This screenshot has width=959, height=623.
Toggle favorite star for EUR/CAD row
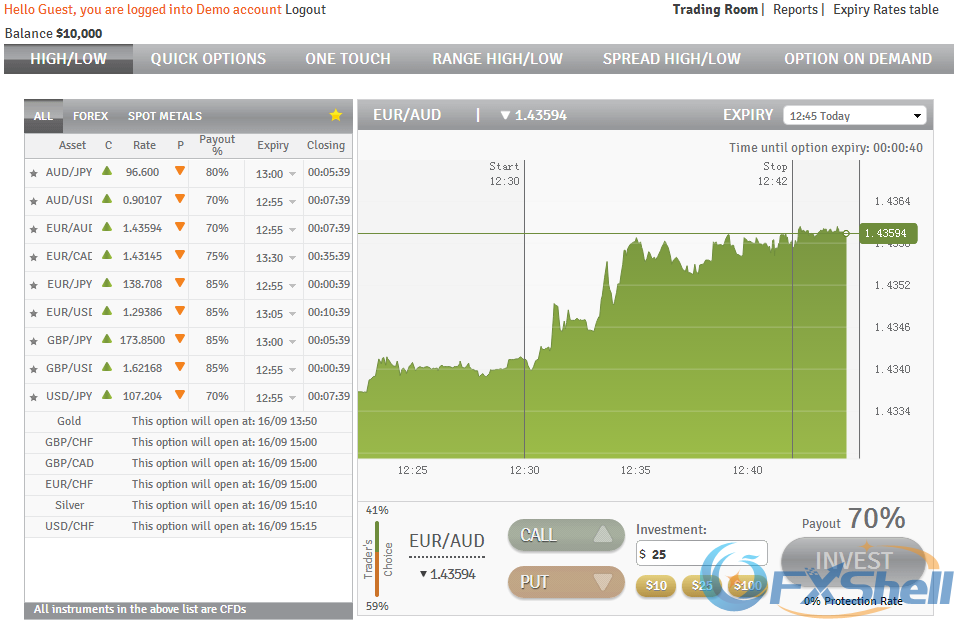click(x=33, y=257)
